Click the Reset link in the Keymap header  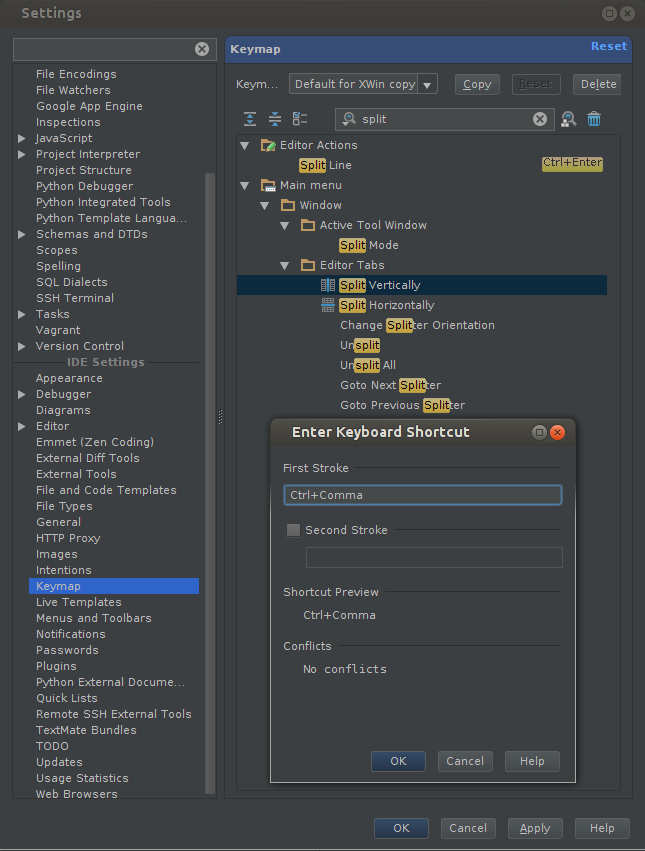[x=609, y=47]
